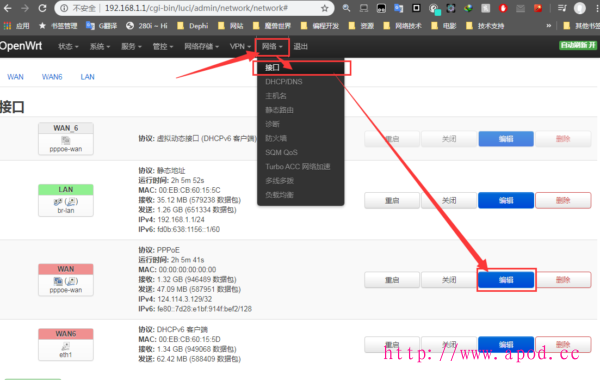Select 主机名 in the 网络 menu
The width and height of the screenshot is (600, 380).
click(301, 96)
